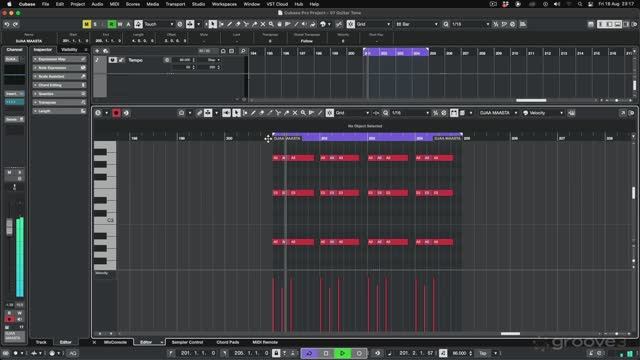The height and width of the screenshot is (360, 640).
Task: Open the Workspaces menu in menu bar
Action: (x=224, y=4)
